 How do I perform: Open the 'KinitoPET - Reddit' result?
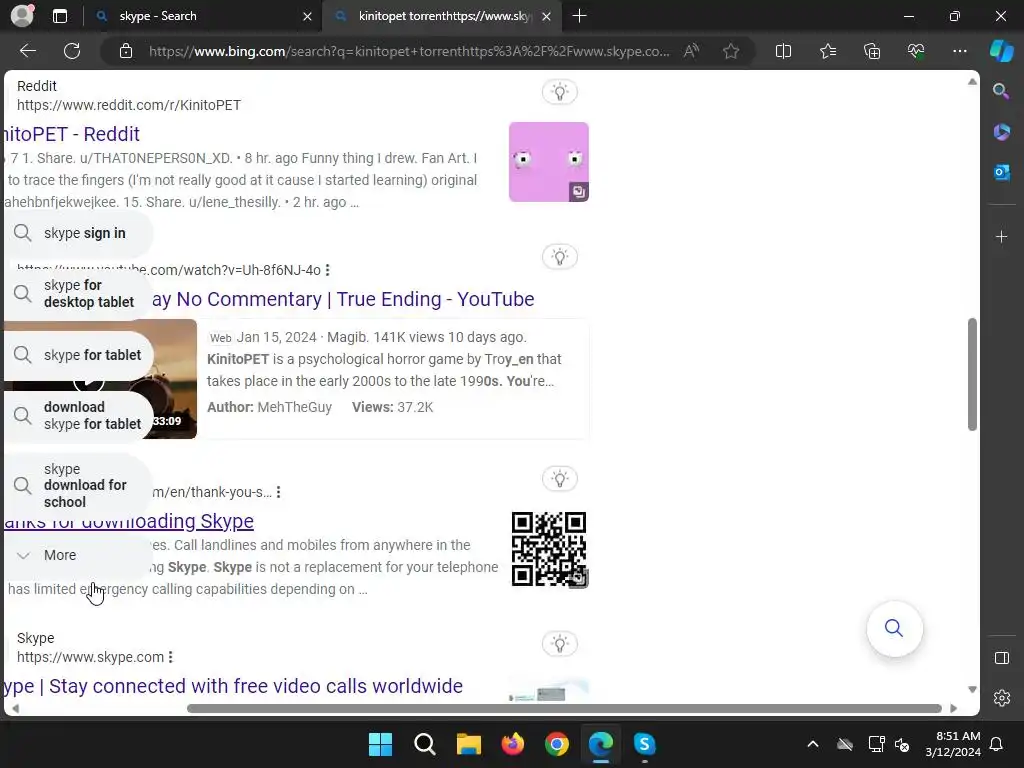71,134
